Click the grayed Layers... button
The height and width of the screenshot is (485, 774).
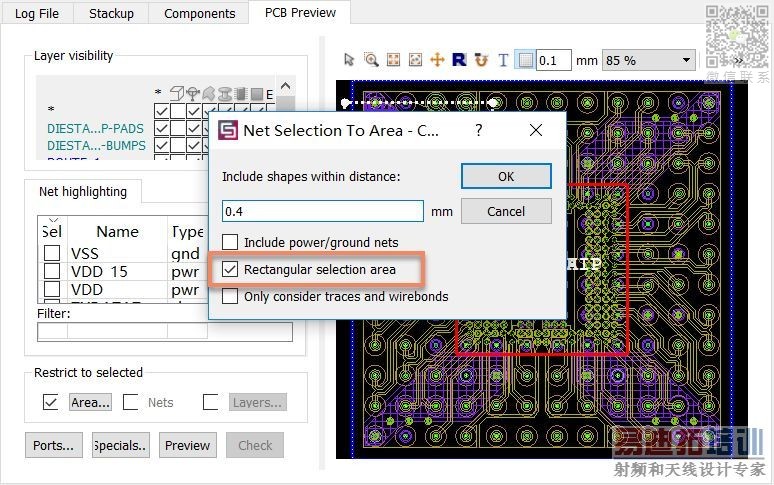(x=257, y=402)
